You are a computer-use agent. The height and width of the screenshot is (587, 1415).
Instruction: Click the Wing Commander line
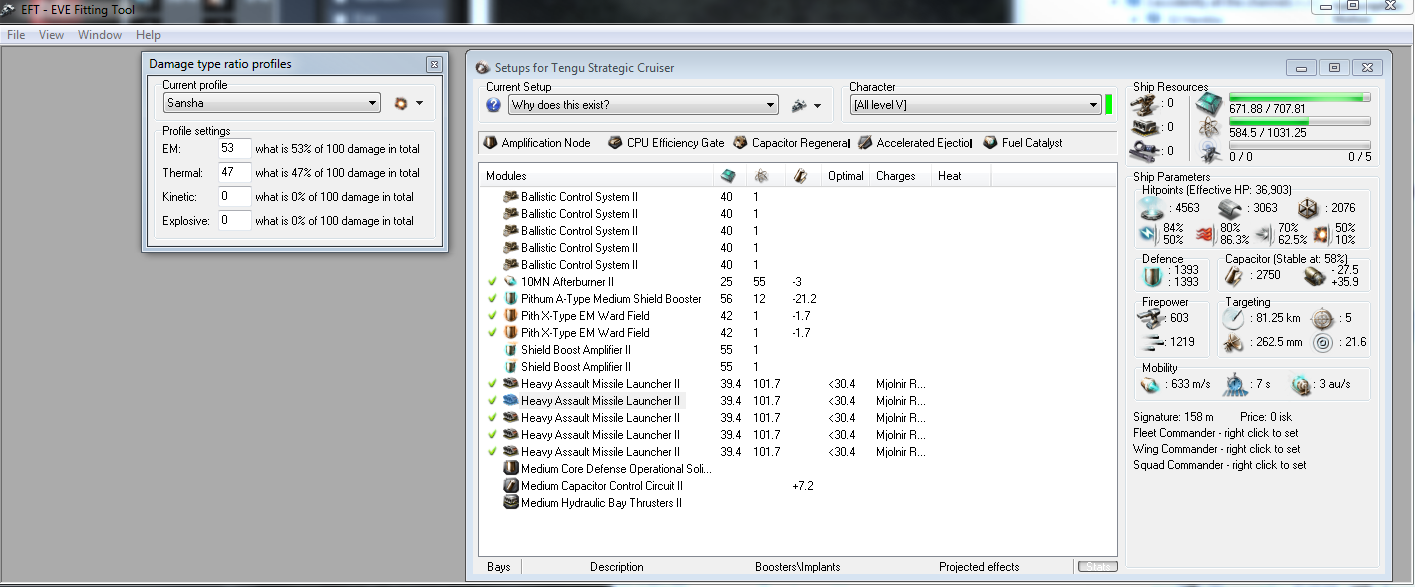pos(1217,449)
